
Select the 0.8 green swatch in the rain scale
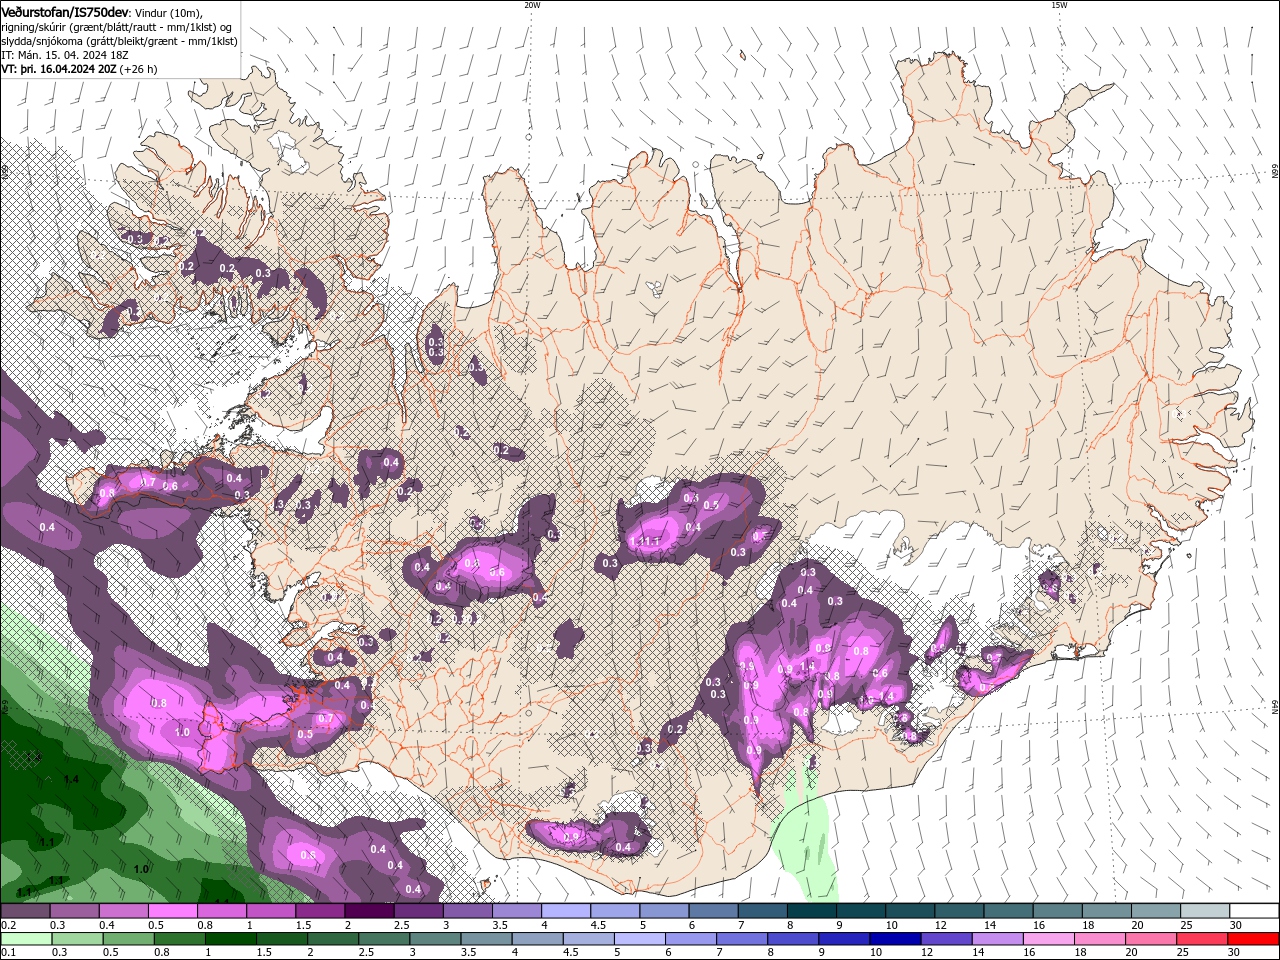pos(179,939)
